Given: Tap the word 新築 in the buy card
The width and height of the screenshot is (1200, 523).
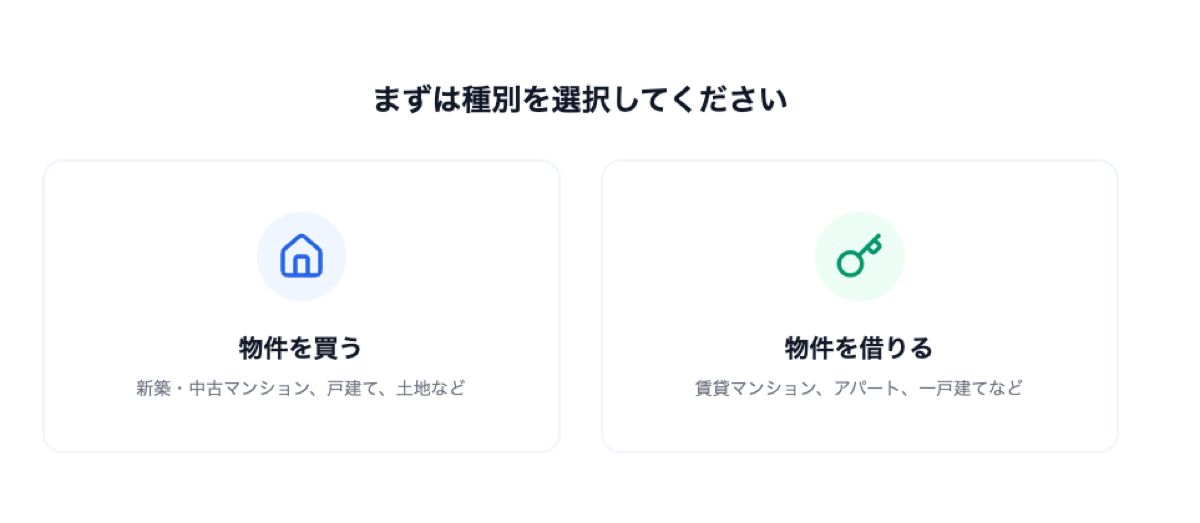Looking at the screenshot, I should [152, 388].
